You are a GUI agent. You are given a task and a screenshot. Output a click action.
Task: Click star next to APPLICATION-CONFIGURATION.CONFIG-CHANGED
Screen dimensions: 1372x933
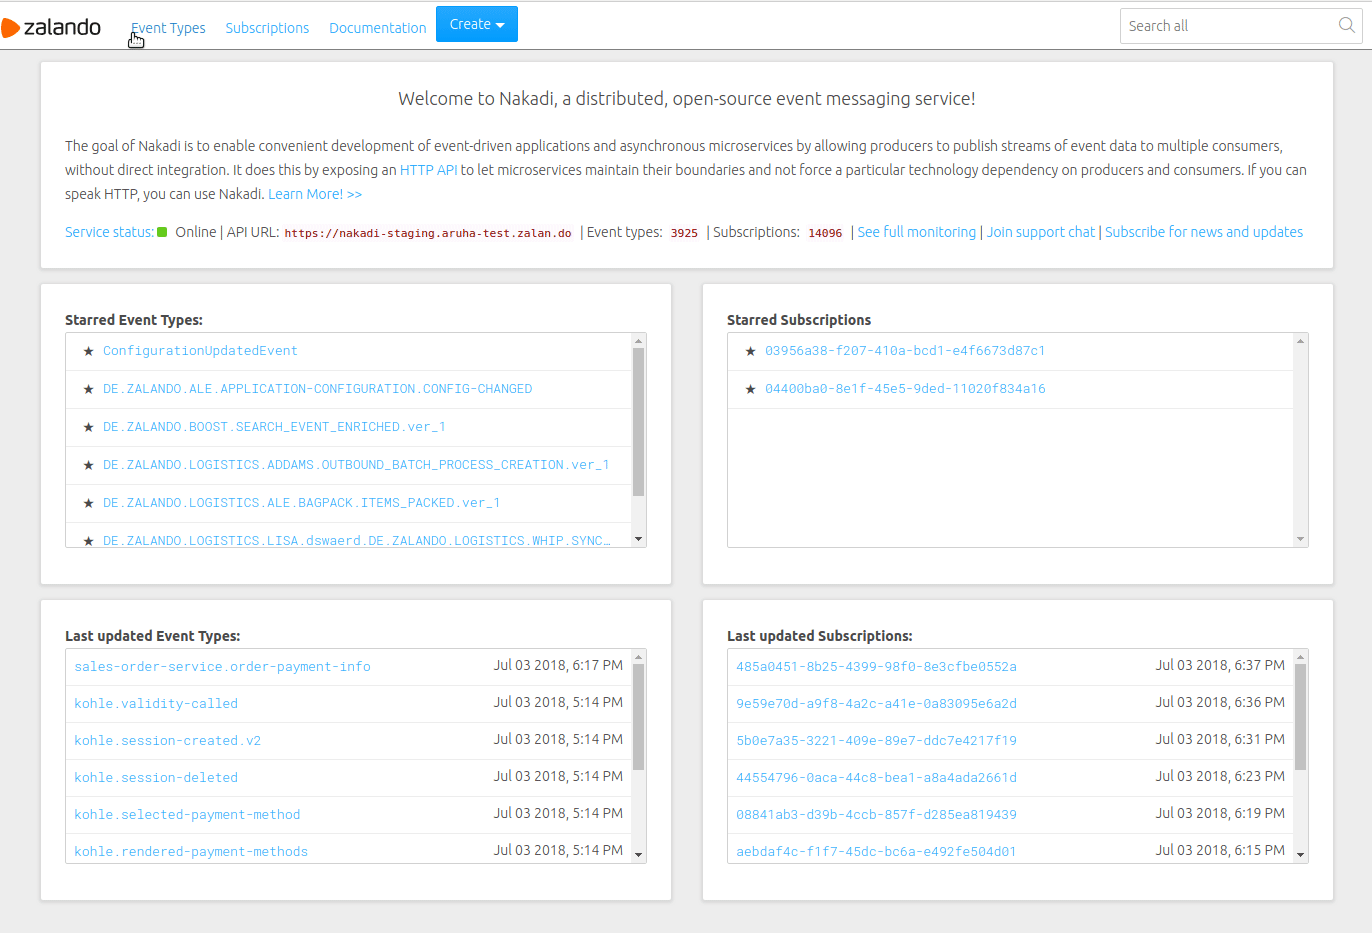coord(88,389)
